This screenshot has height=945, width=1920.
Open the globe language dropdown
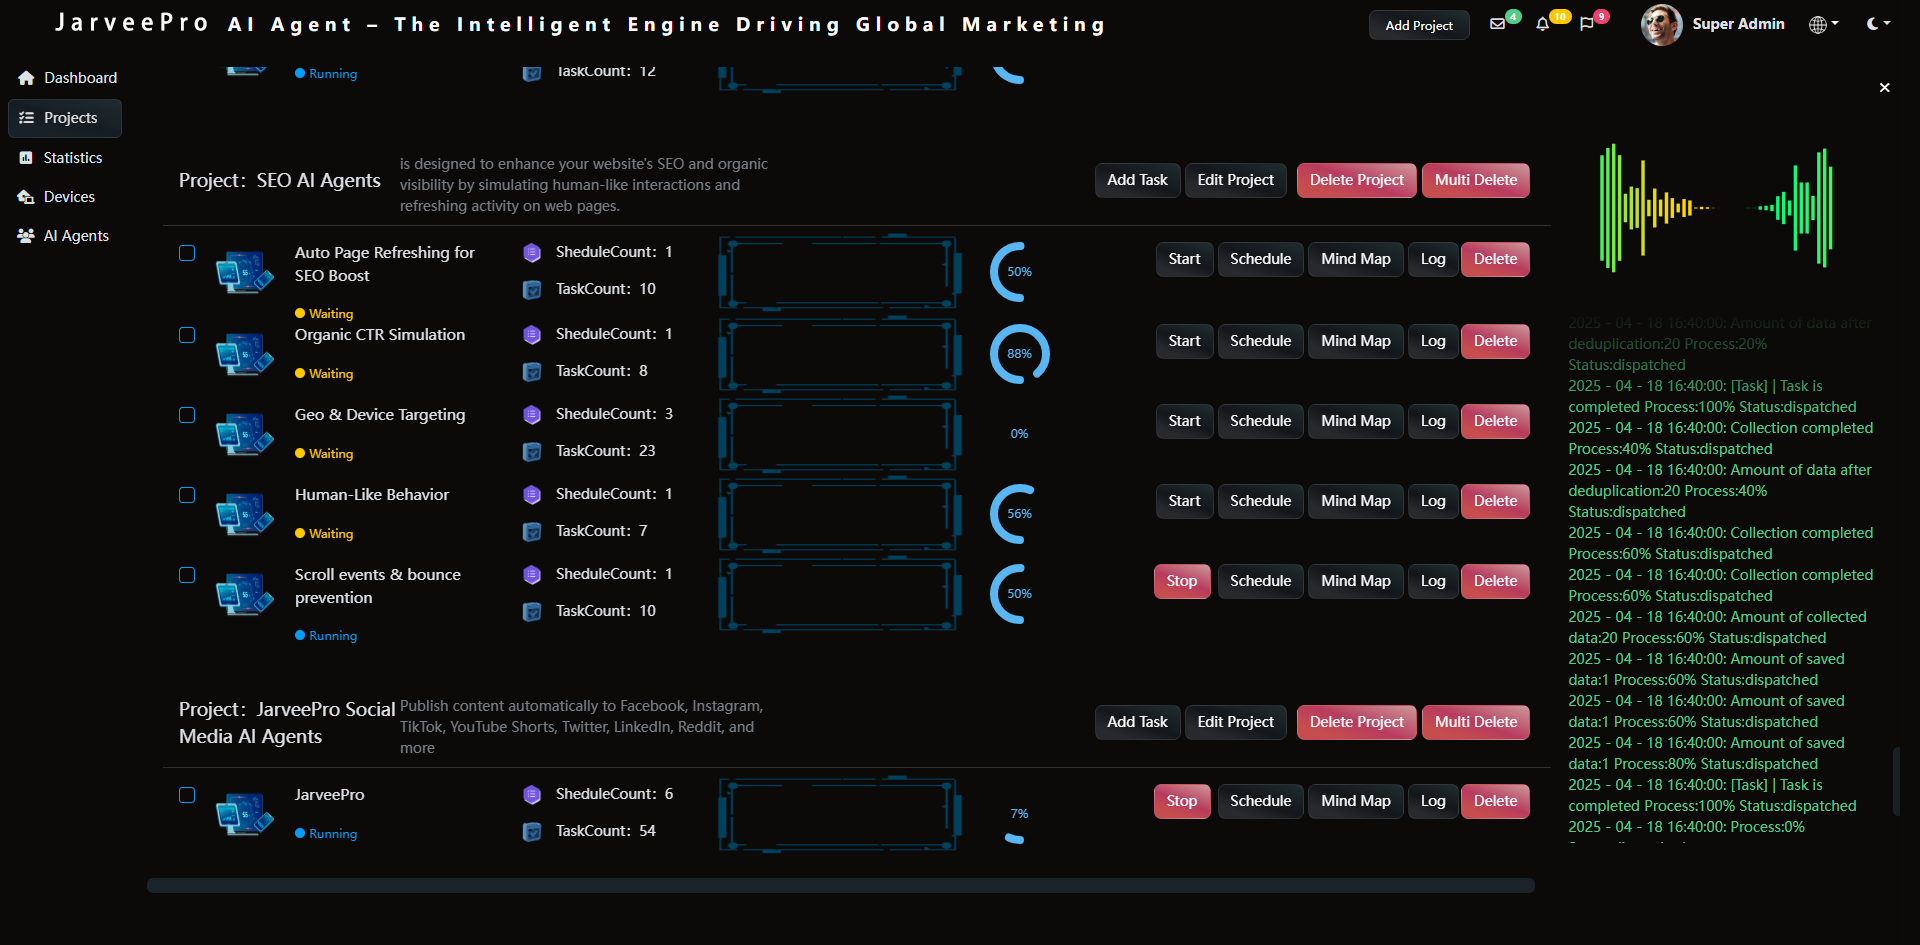(x=1823, y=24)
